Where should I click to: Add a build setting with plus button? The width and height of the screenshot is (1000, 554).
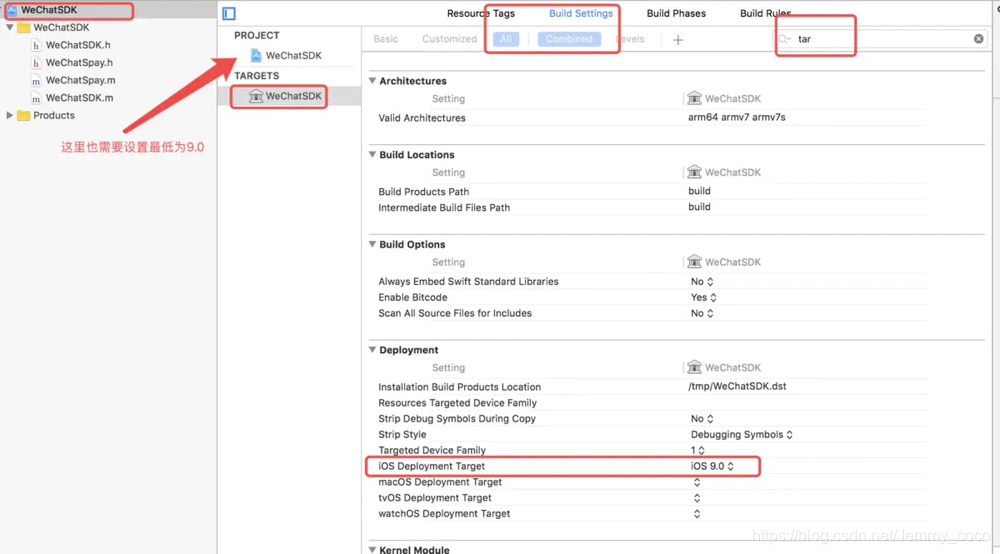678,40
